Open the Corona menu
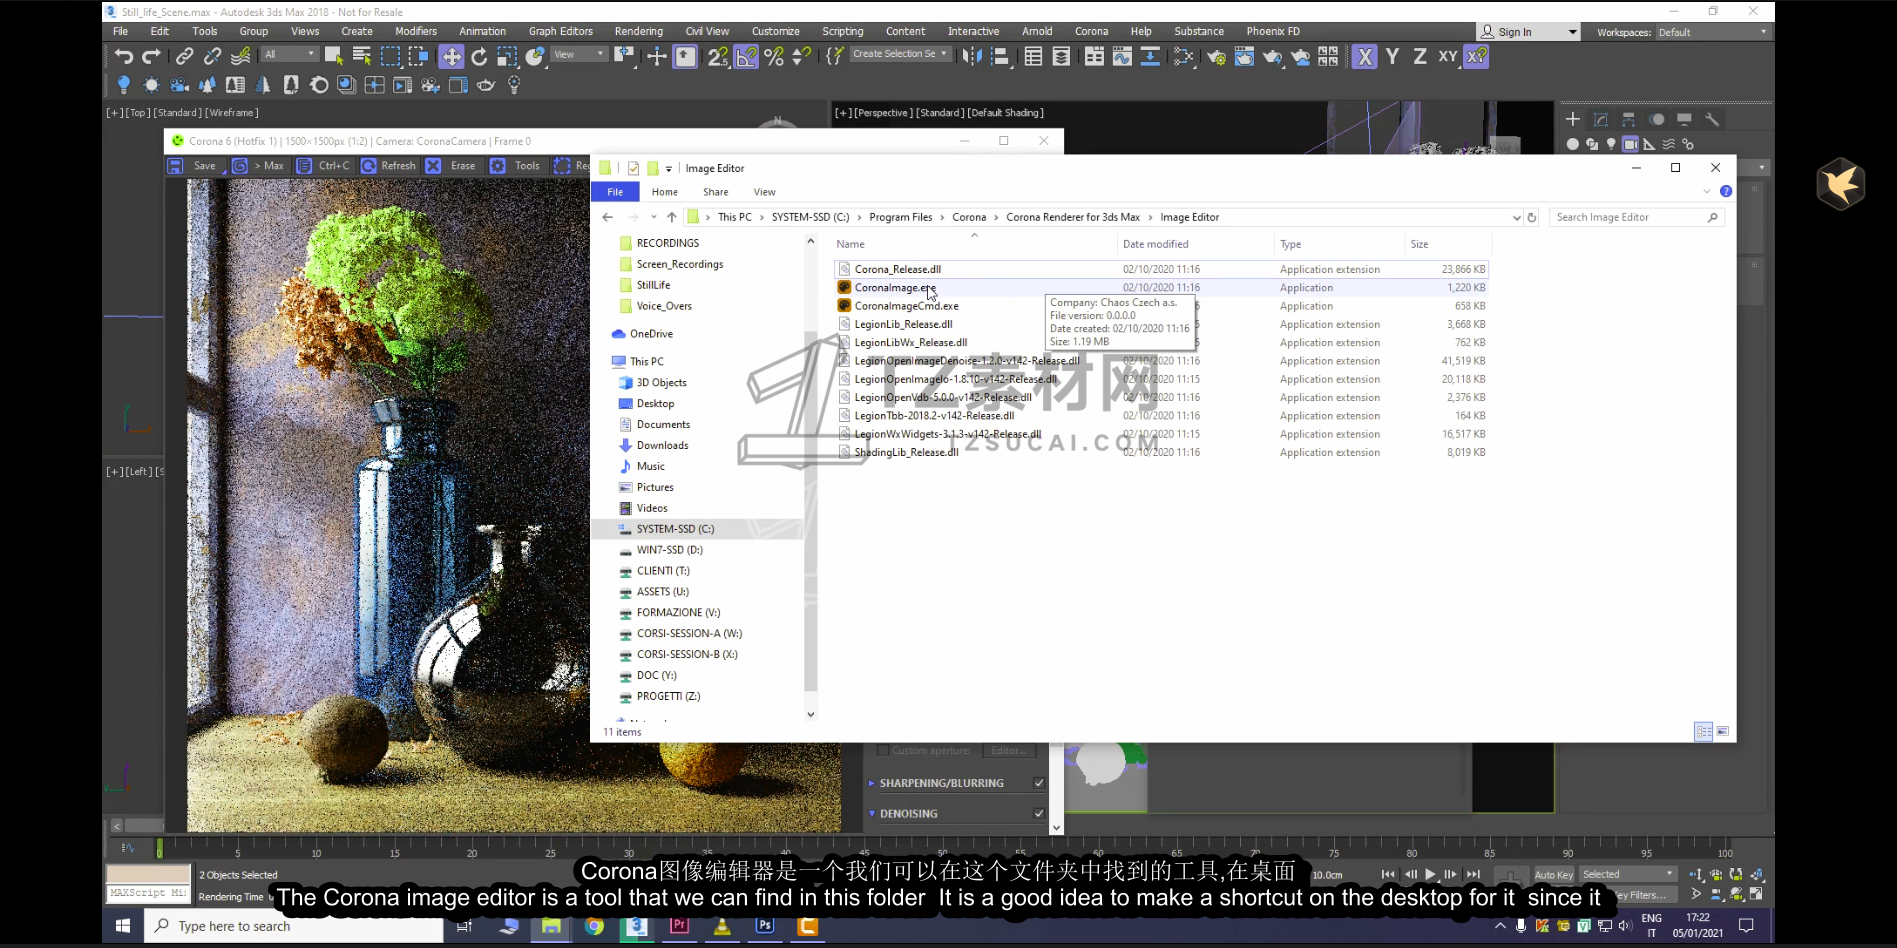The width and height of the screenshot is (1897, 948). click(1091, 31)
